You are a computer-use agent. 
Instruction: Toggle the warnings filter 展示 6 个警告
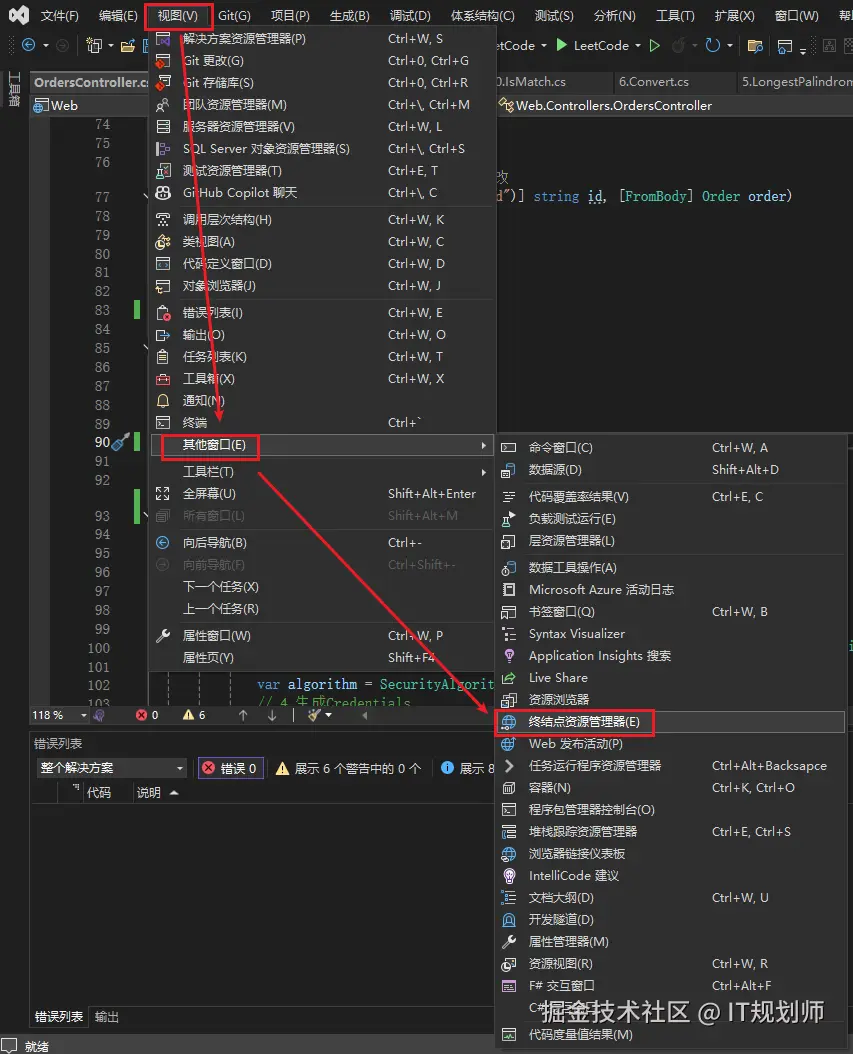[349, 768]
